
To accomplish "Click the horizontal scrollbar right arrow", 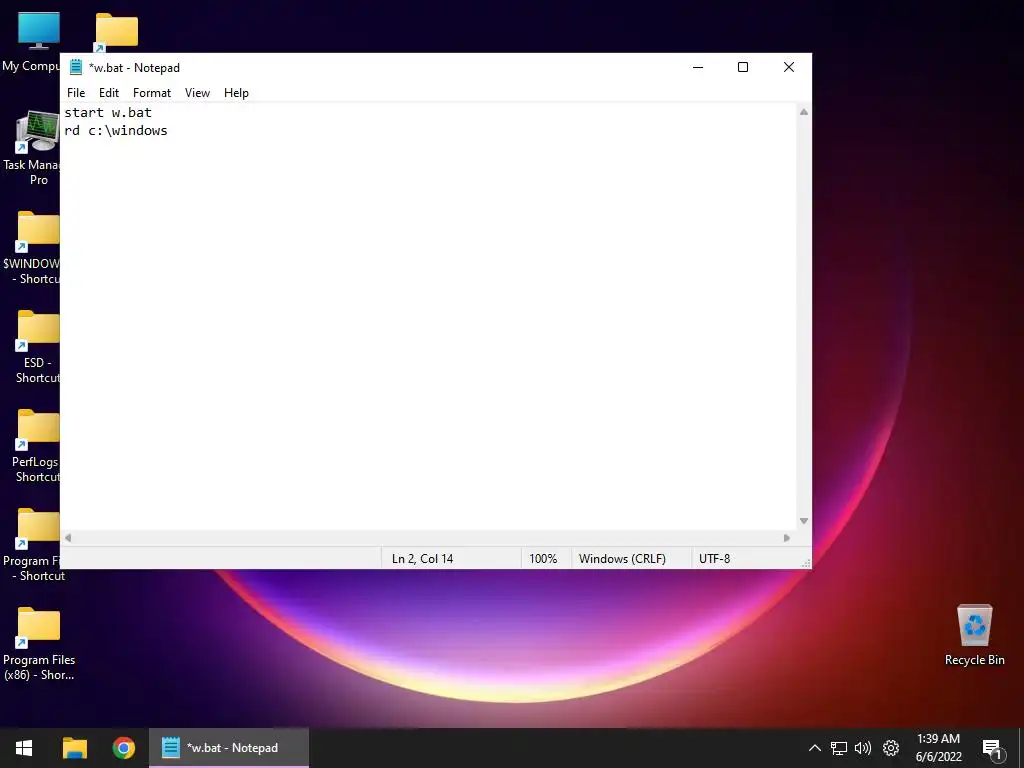I will [787, 538].
